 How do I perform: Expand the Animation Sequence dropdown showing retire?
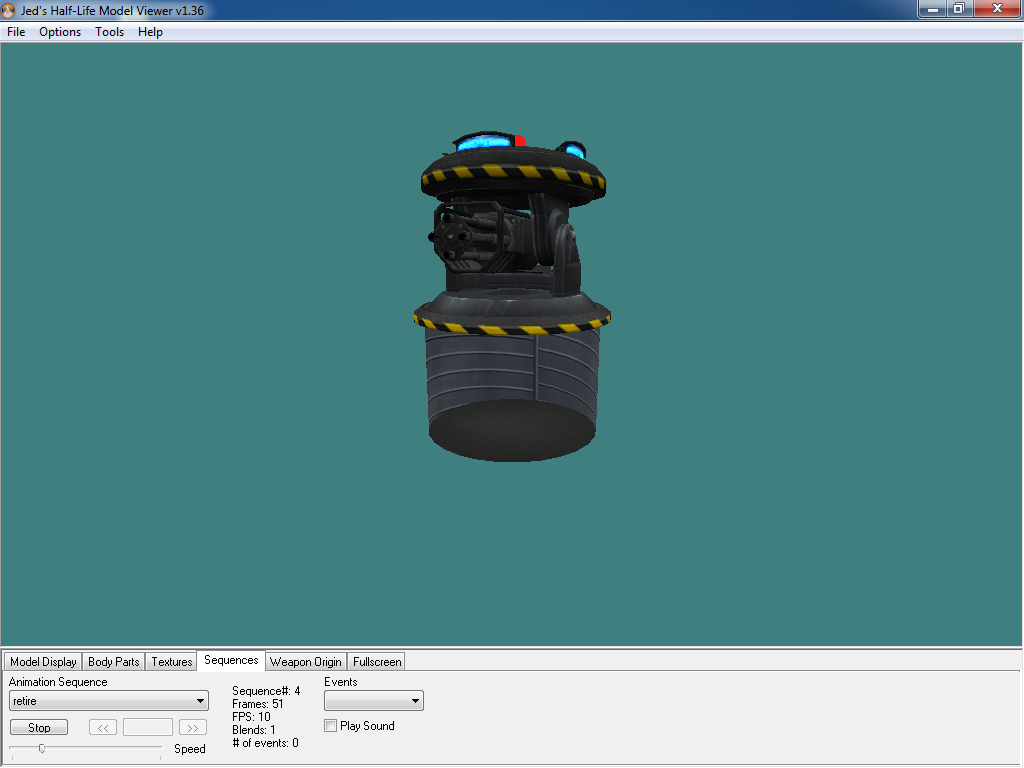[x=109, y=701]
